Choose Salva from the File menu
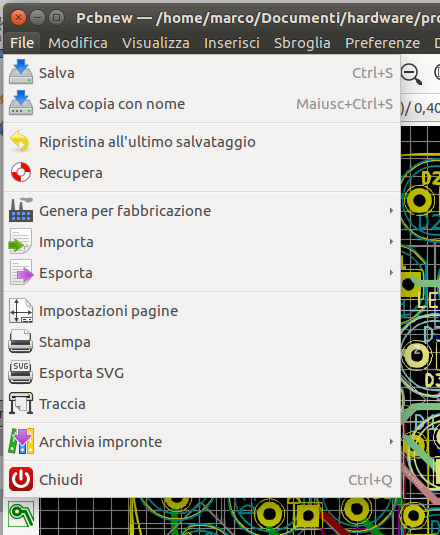This screenshot has height=535, width=440. click(x=202, y=73)
